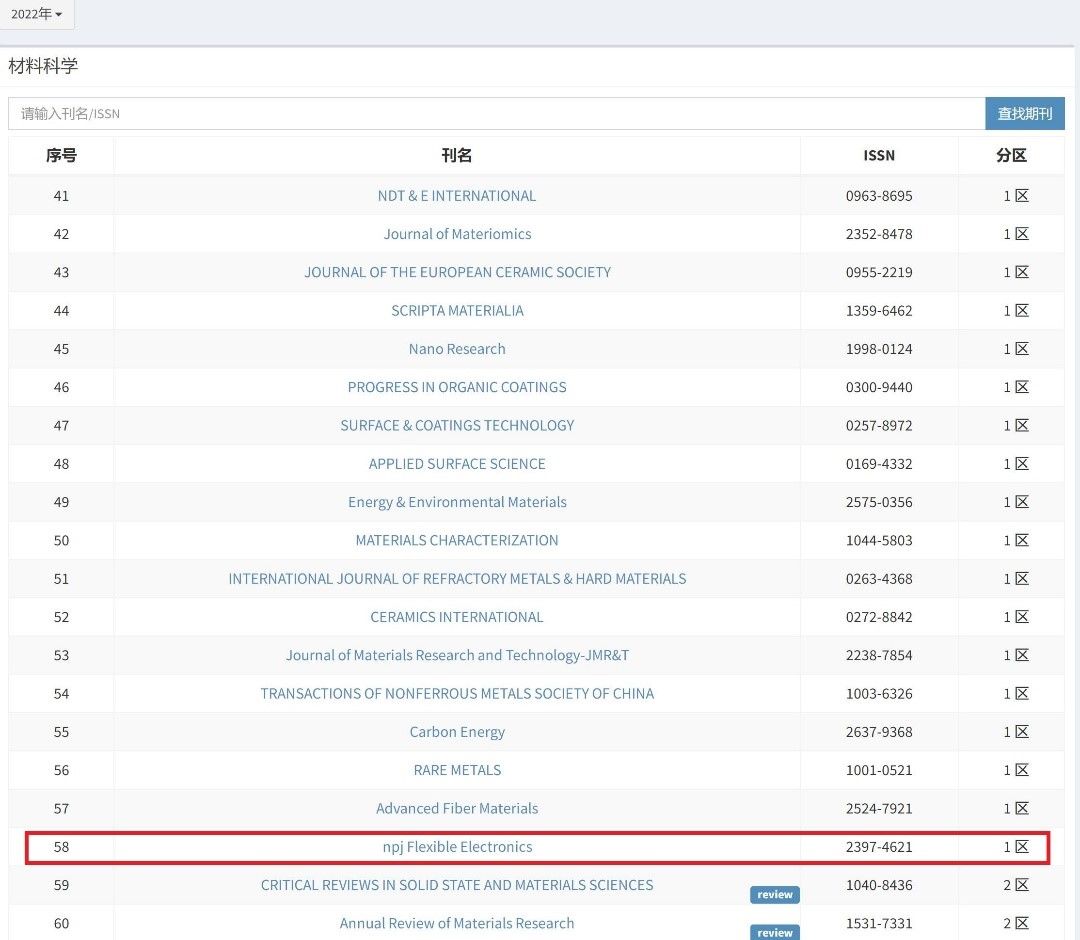
Task: Open CERAMICS INTERNATIONAL journal link
Action: [x=457, y=617]
